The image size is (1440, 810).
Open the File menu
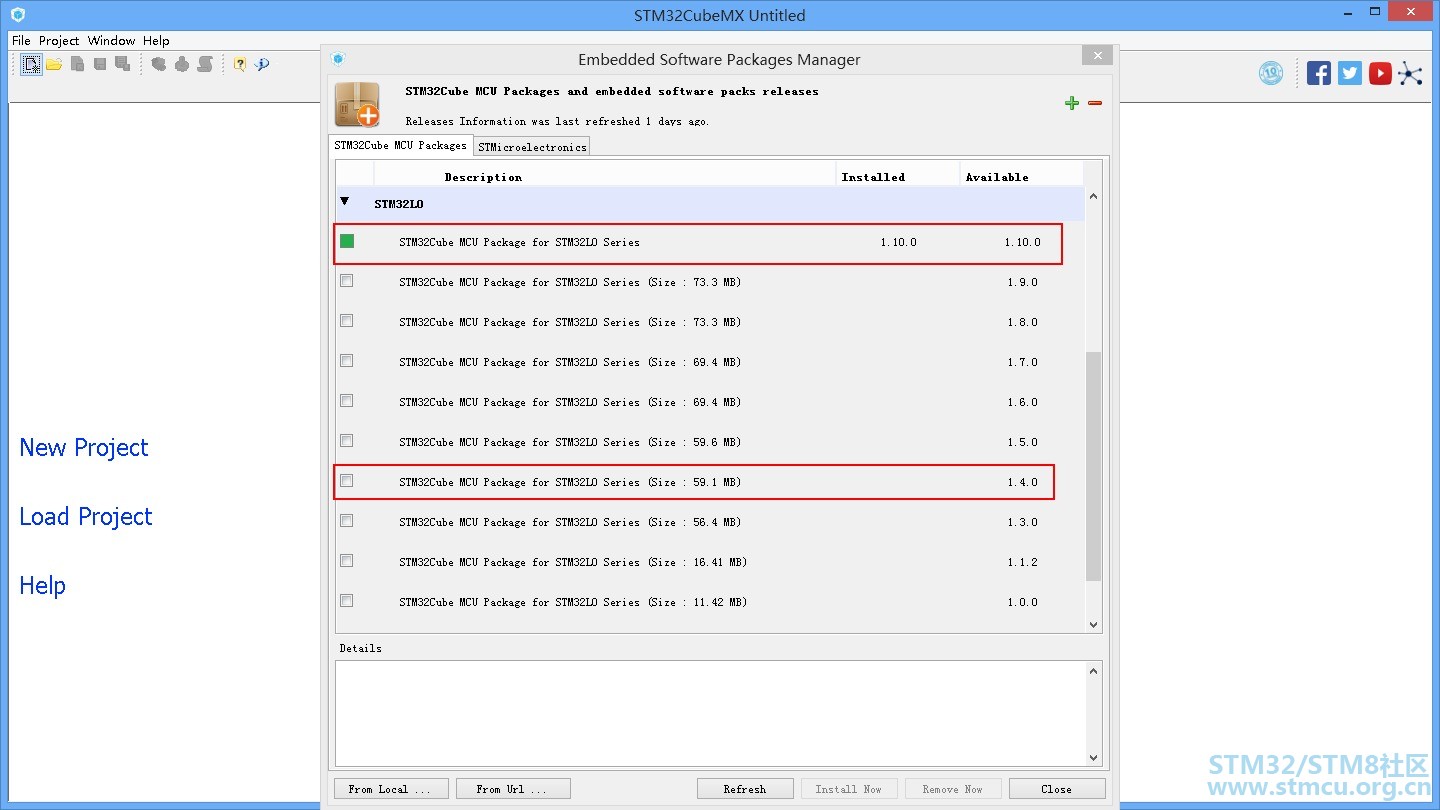point(21,41)
